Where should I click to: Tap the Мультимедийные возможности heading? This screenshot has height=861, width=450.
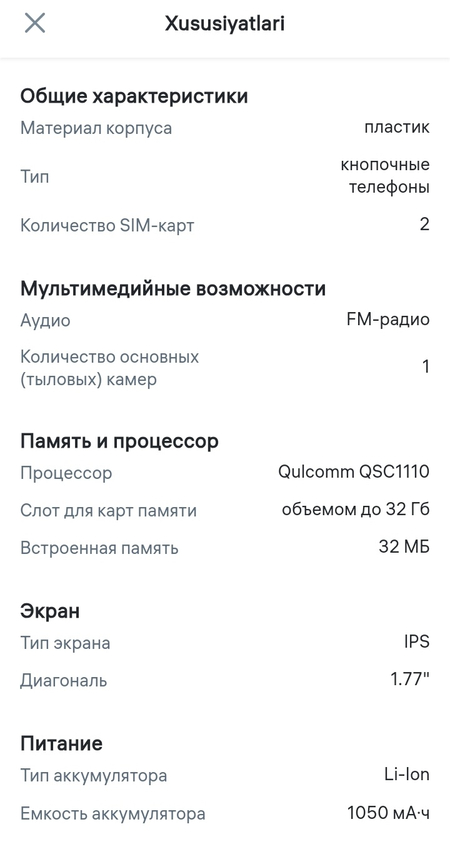[x=173, y=288]
